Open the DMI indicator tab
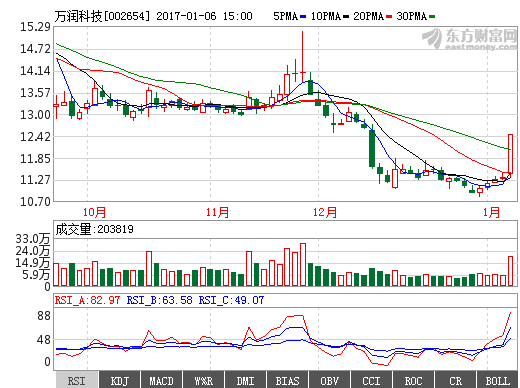 245,380
